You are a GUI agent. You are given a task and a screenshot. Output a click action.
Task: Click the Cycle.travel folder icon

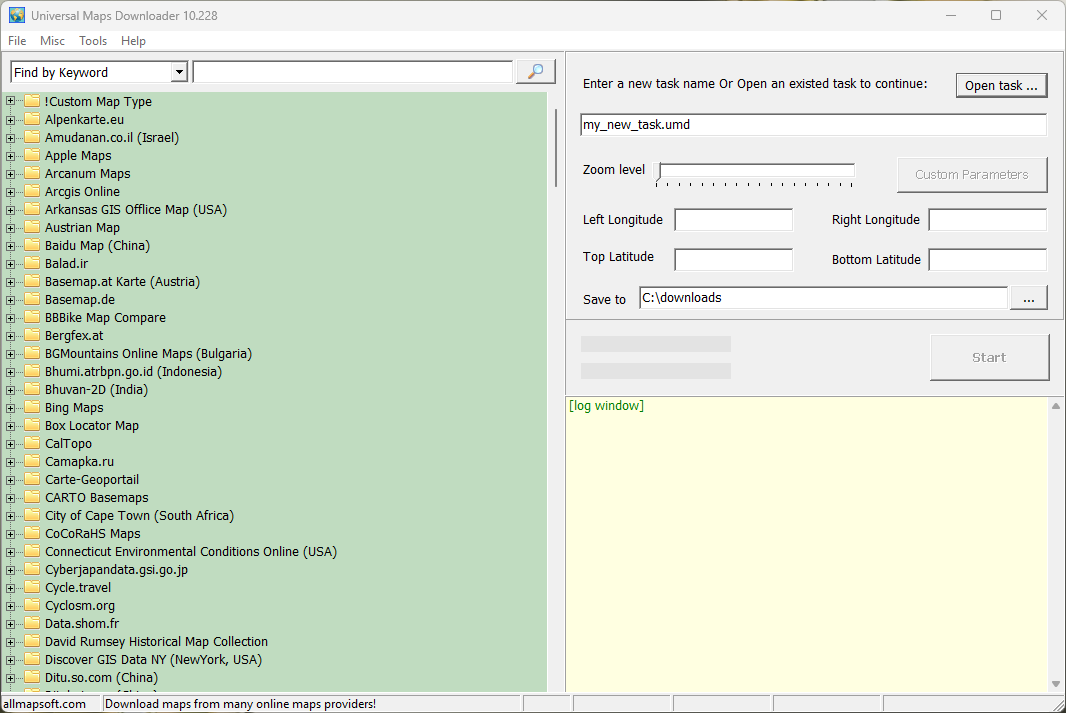pos(32,587)
